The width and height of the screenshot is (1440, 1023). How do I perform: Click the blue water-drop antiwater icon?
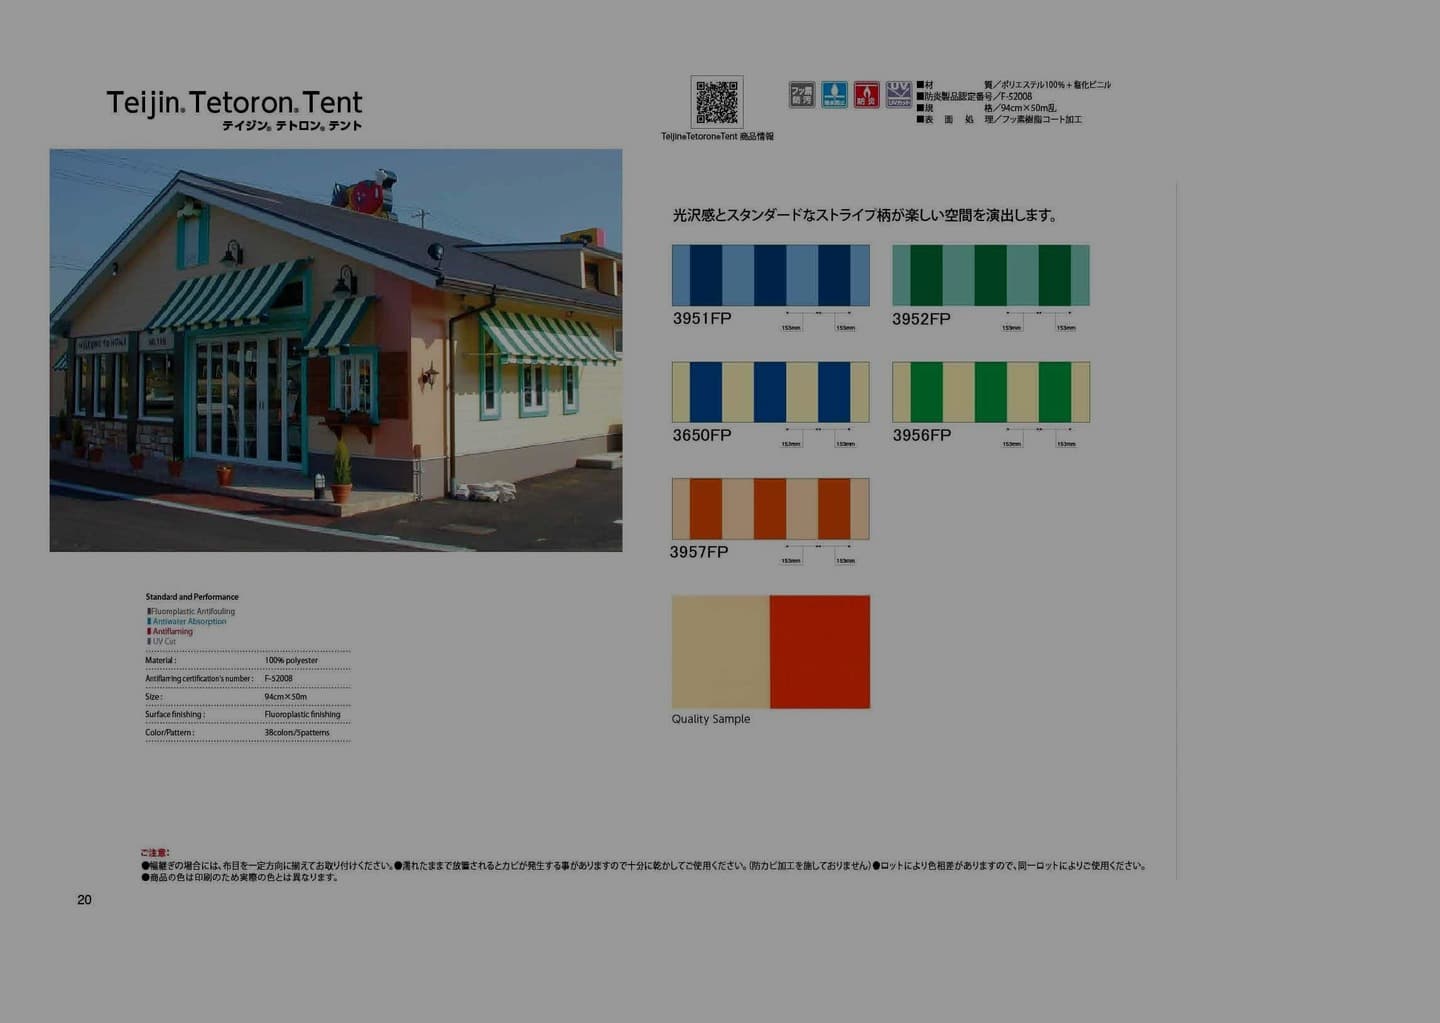tap(834, 95)
